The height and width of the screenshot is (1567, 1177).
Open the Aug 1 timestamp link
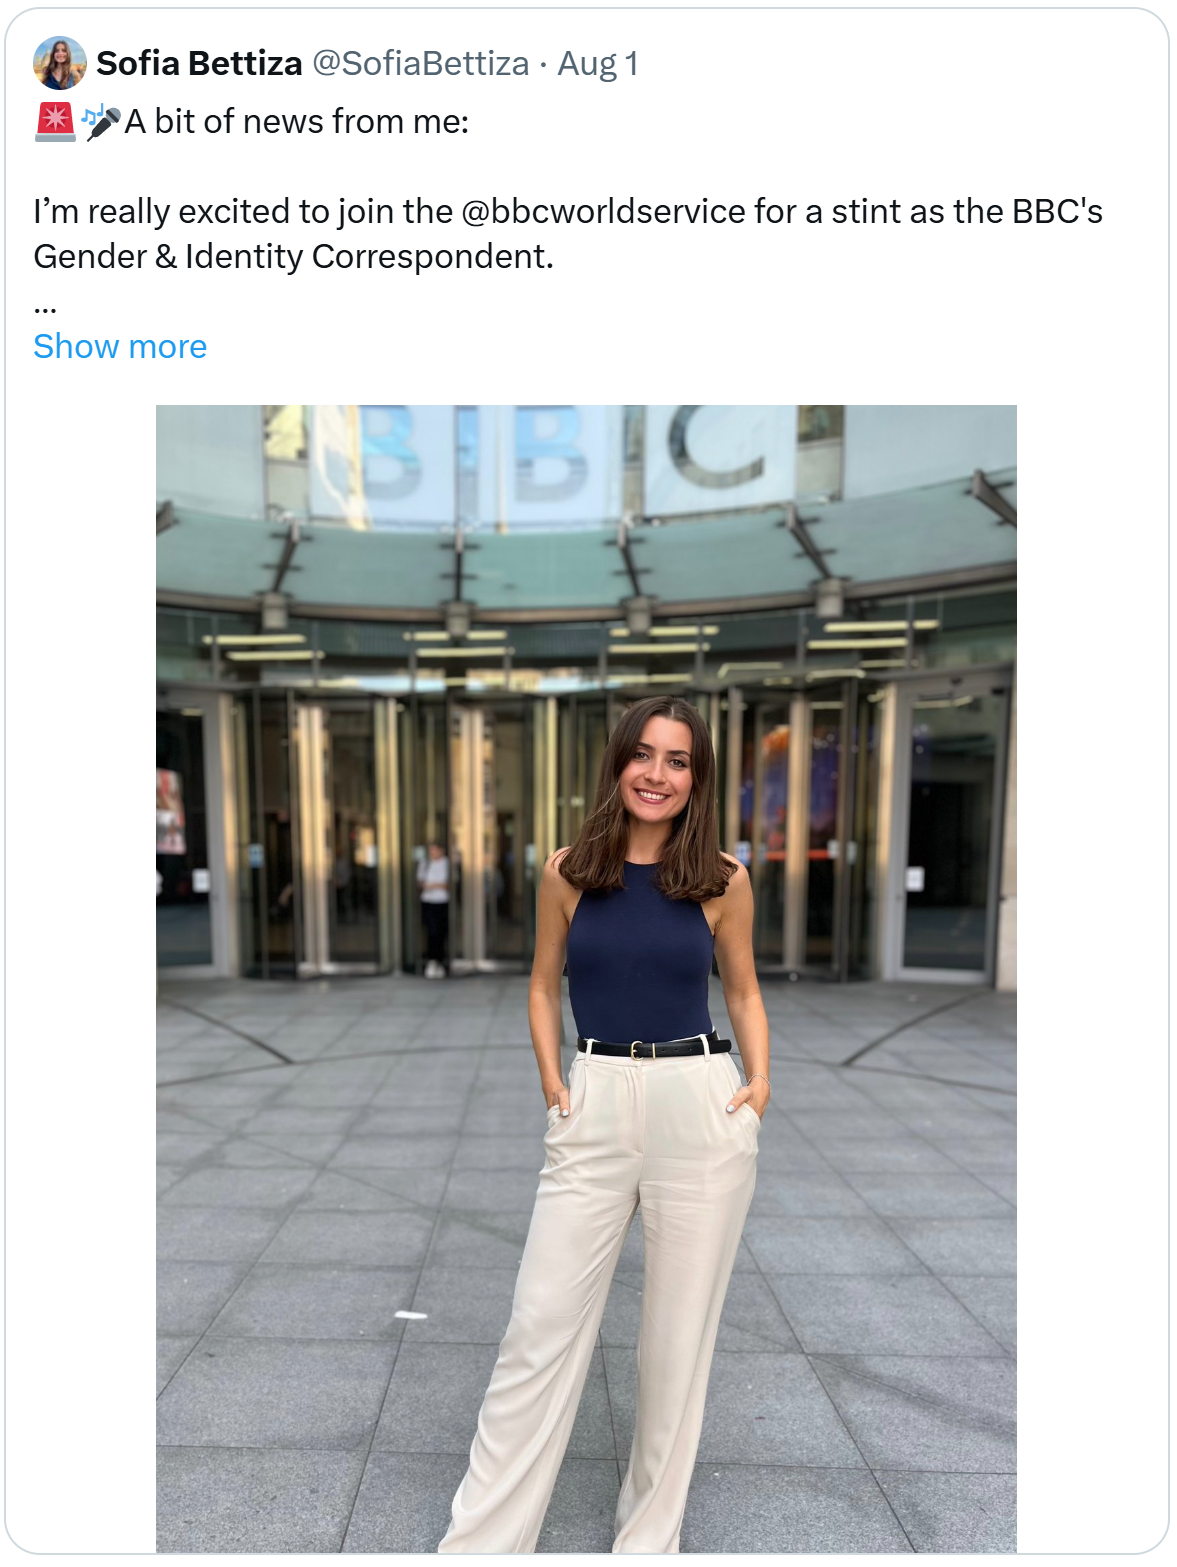(598, 63)
